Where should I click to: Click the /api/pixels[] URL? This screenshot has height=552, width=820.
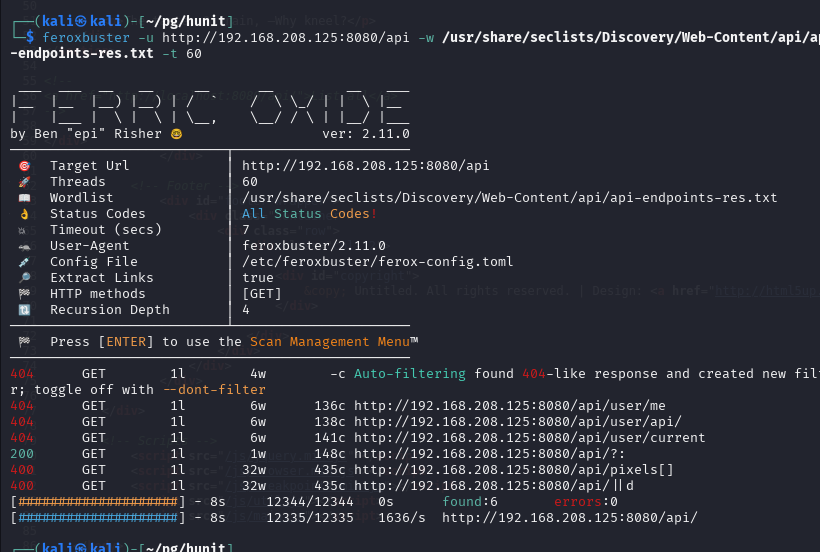514,470
